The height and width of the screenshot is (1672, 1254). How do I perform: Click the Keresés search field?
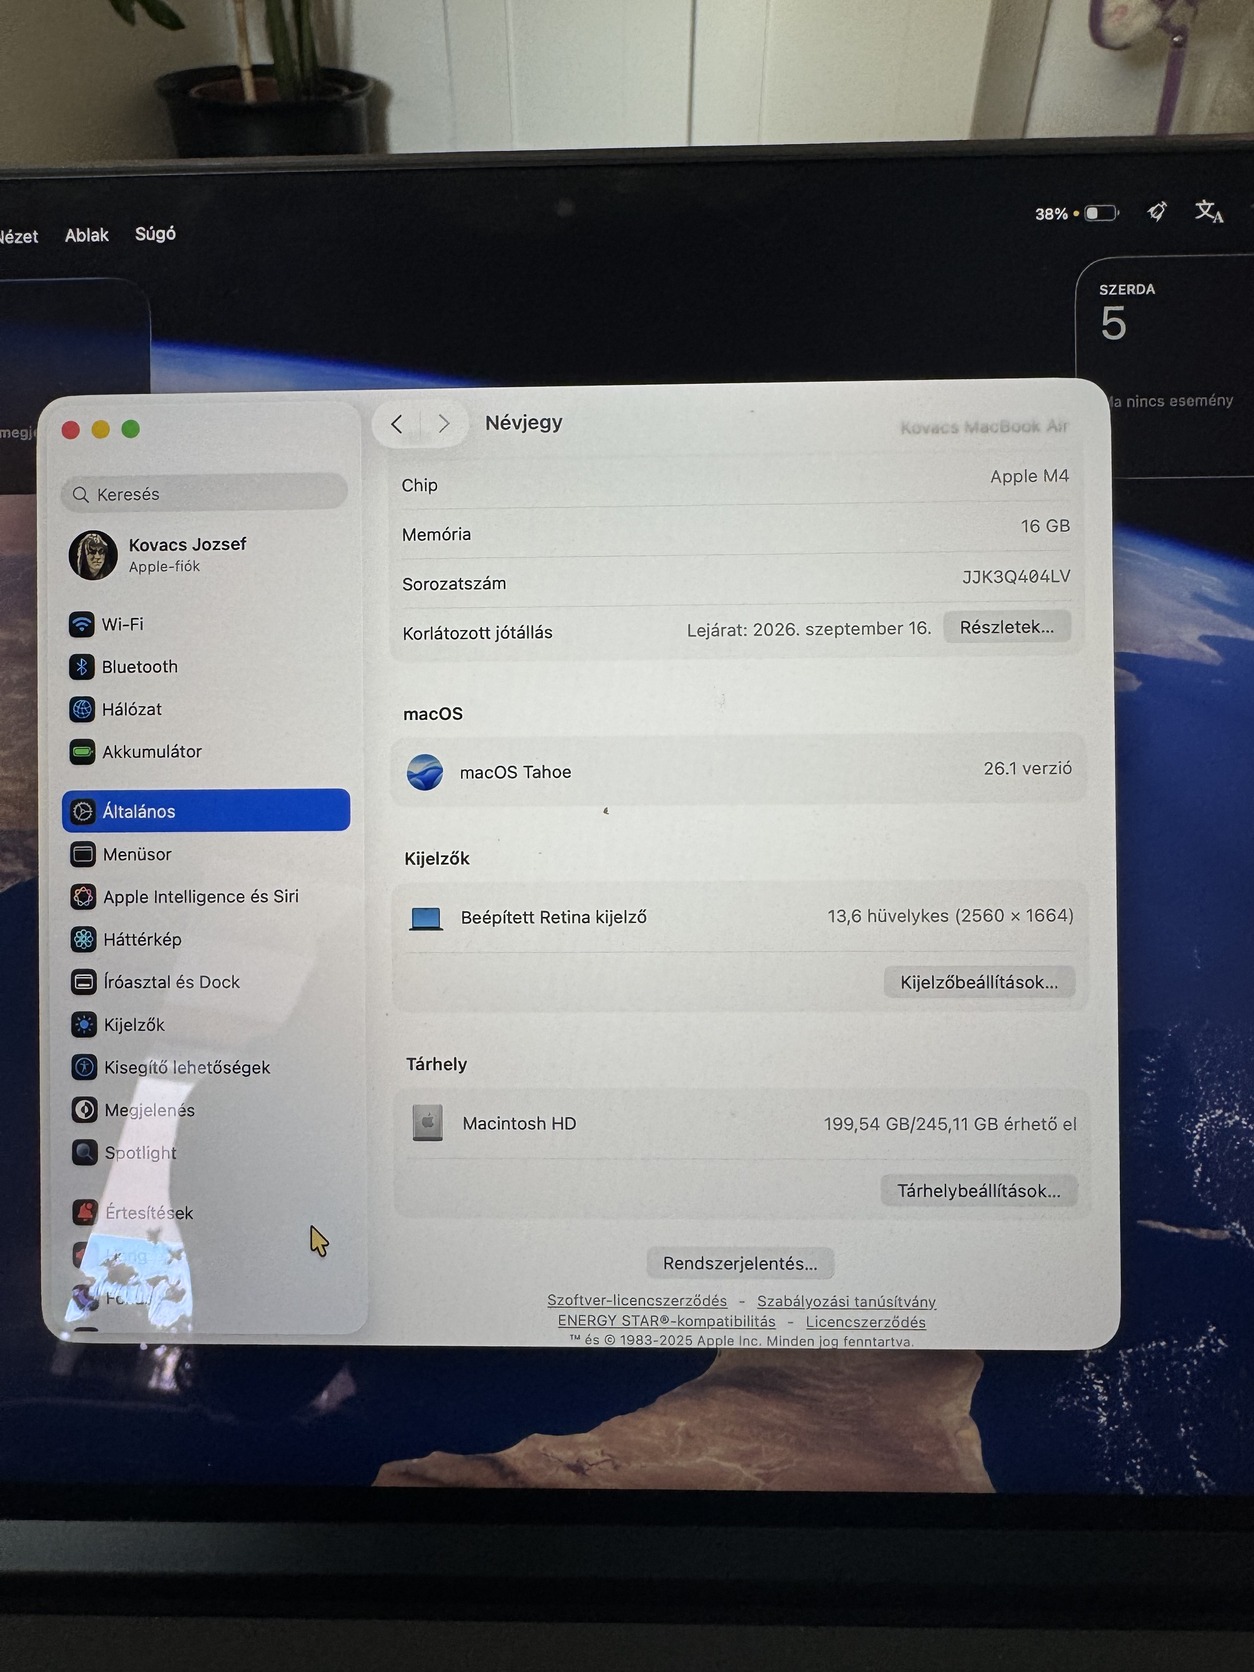pyautogui.click(x=205, y=493)
